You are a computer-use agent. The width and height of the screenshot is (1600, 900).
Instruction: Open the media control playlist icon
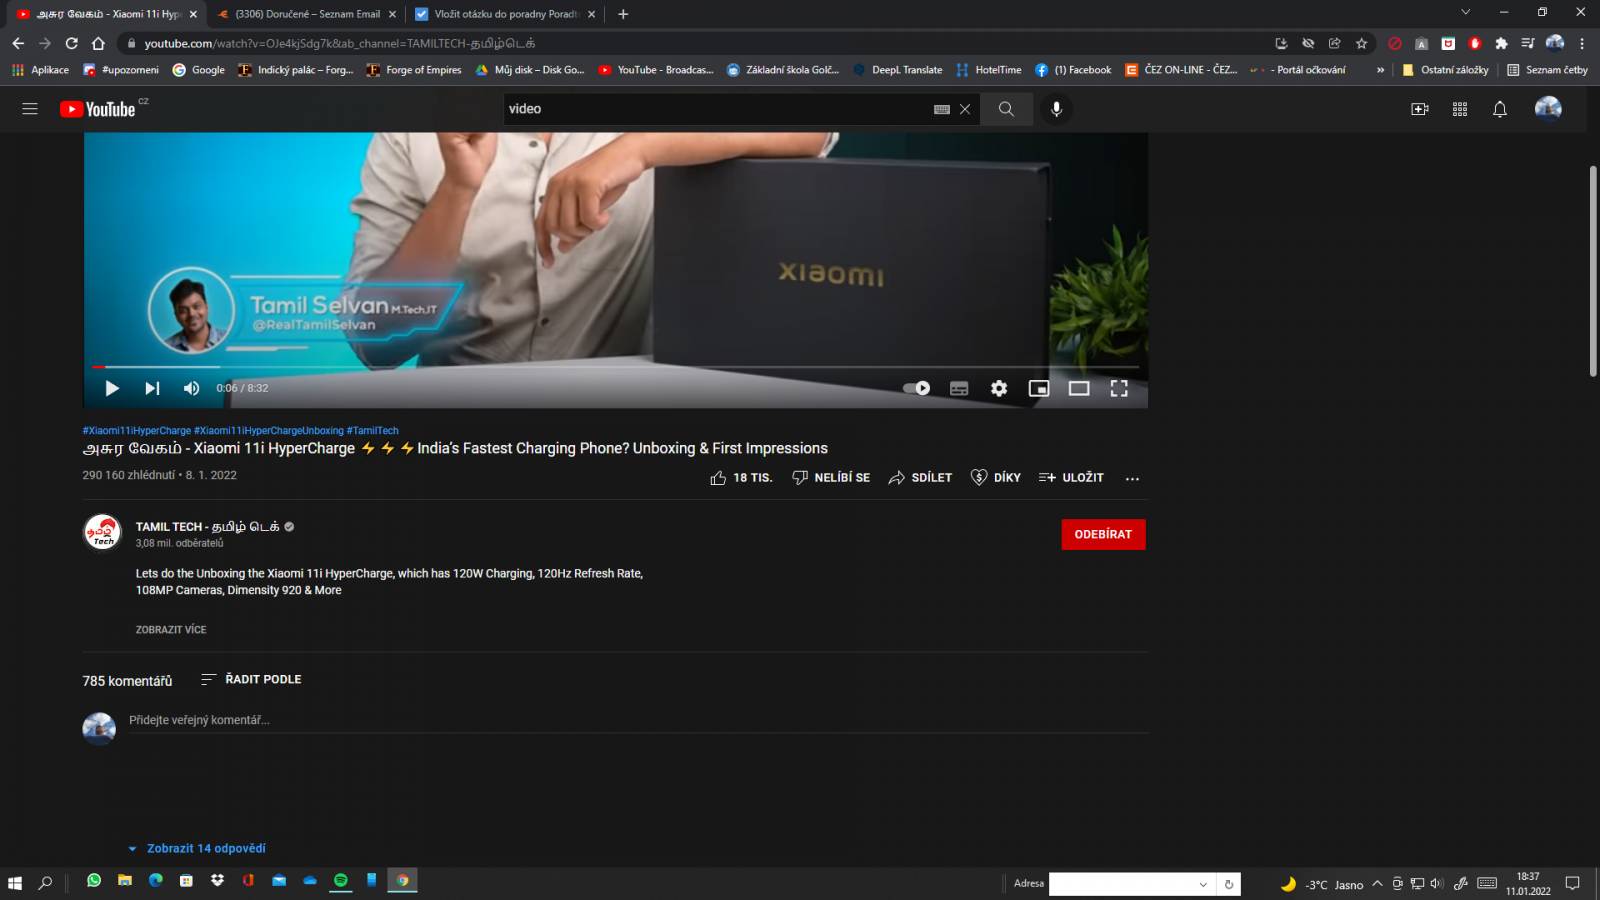point(1527,43)
